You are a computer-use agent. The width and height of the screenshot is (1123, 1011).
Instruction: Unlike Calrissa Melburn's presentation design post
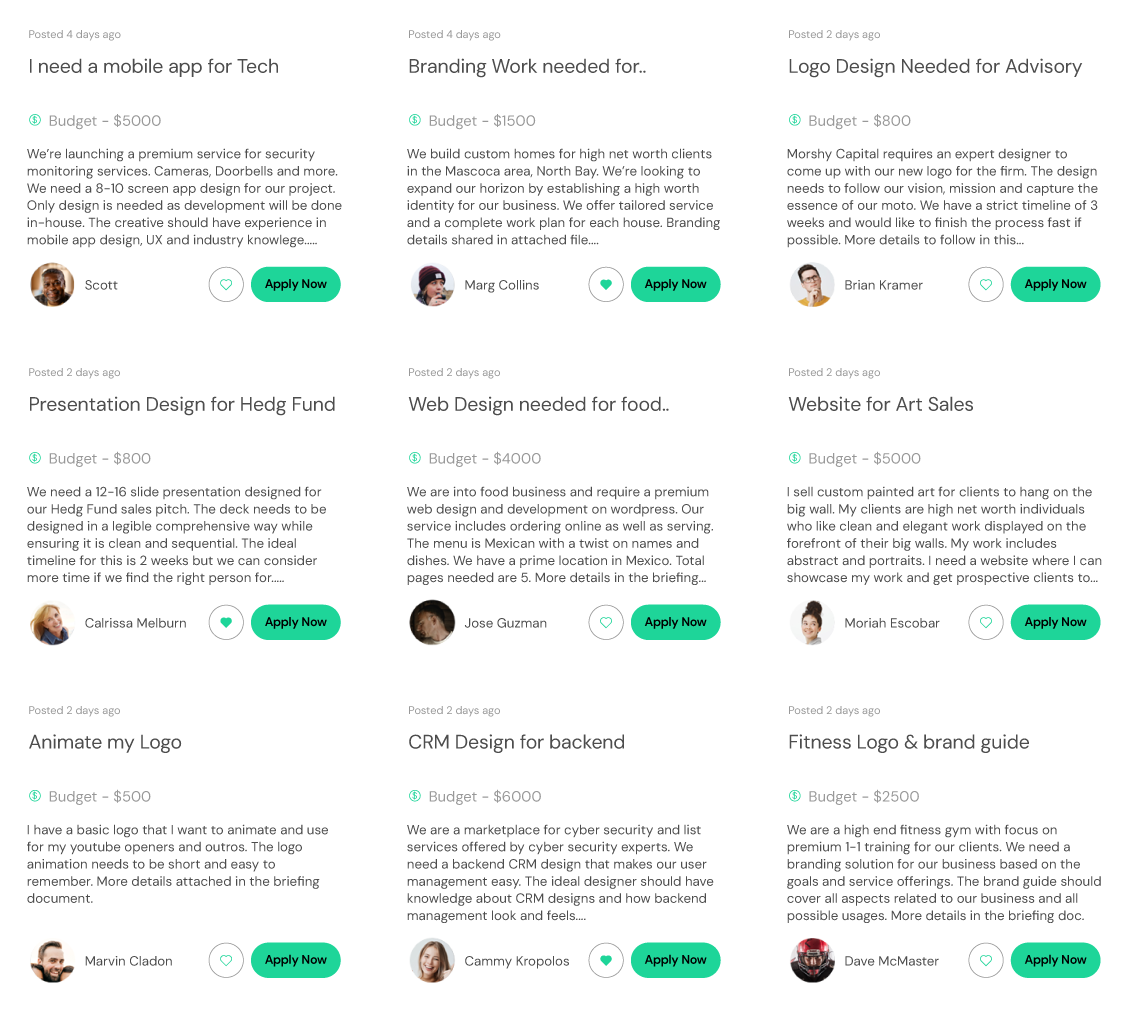(x=226, y=623)
